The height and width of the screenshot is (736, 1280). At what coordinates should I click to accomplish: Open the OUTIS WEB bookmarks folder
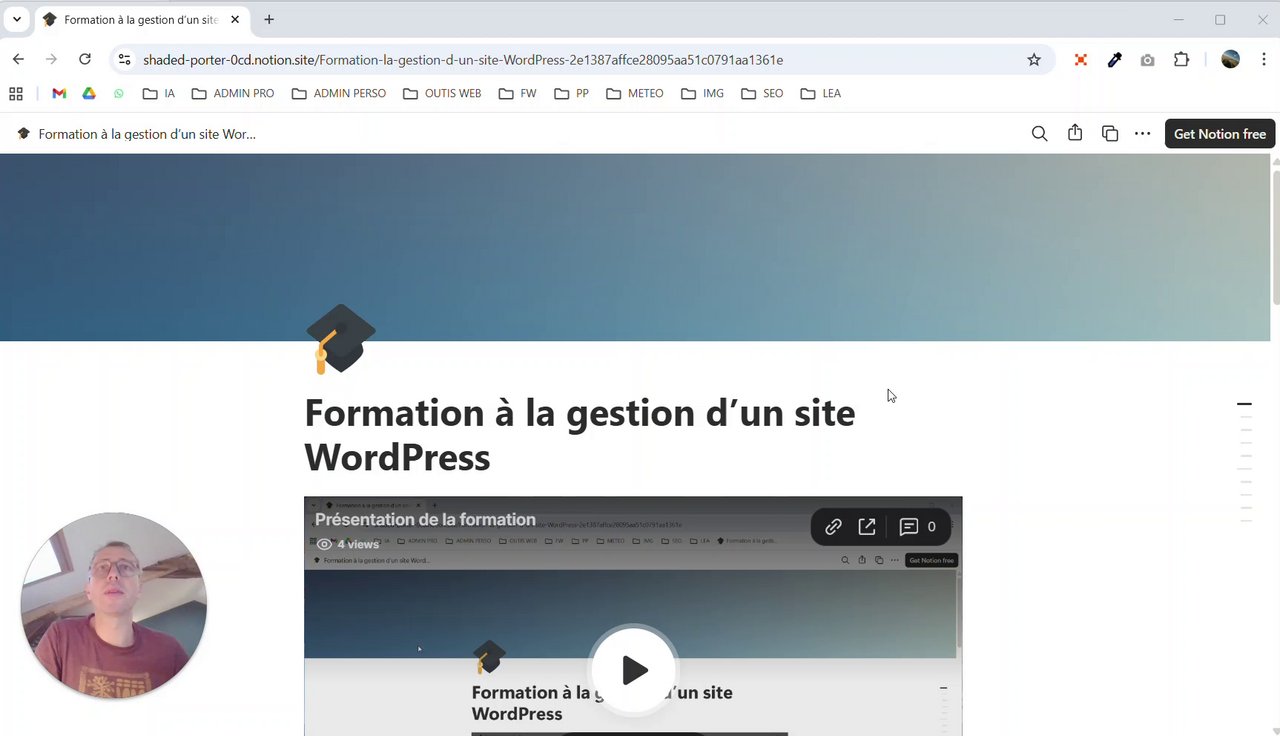pos(442,93)
